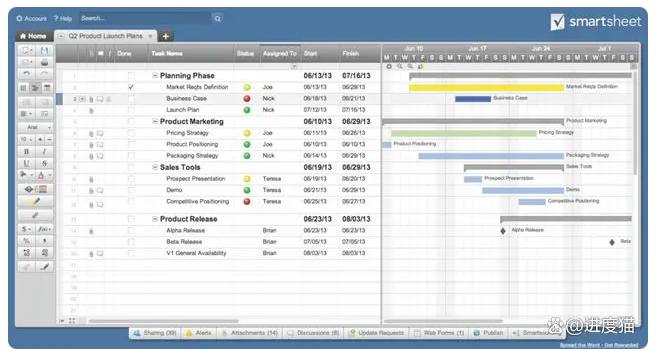
Task: Open the fx formula dropdown
Action: click(x=44, y=229)
